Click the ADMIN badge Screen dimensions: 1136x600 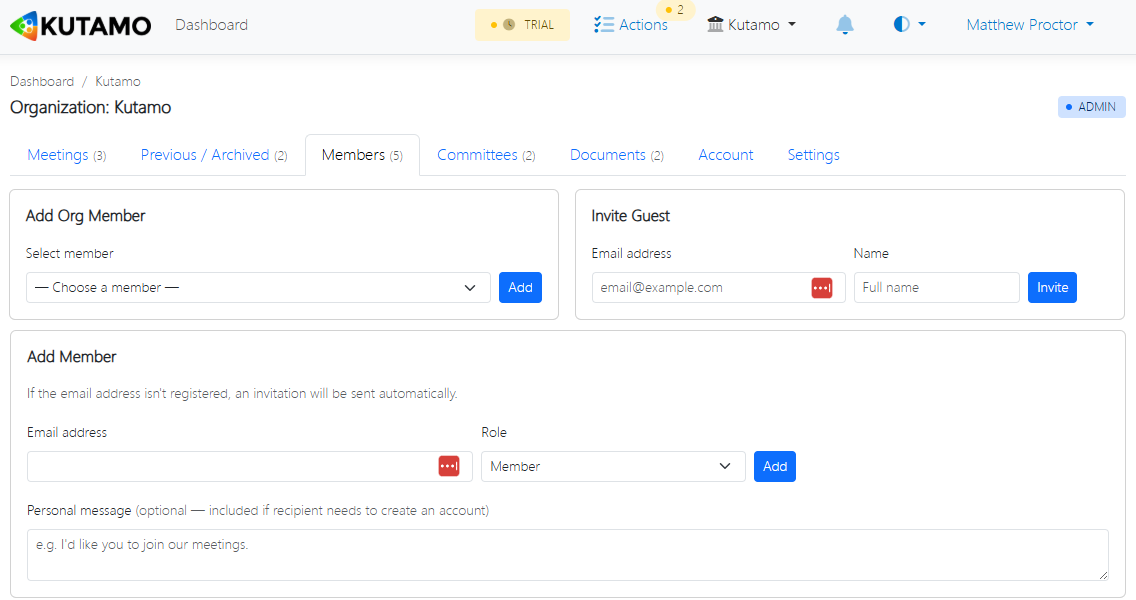pyautogui.click(x=1091, y=107)
